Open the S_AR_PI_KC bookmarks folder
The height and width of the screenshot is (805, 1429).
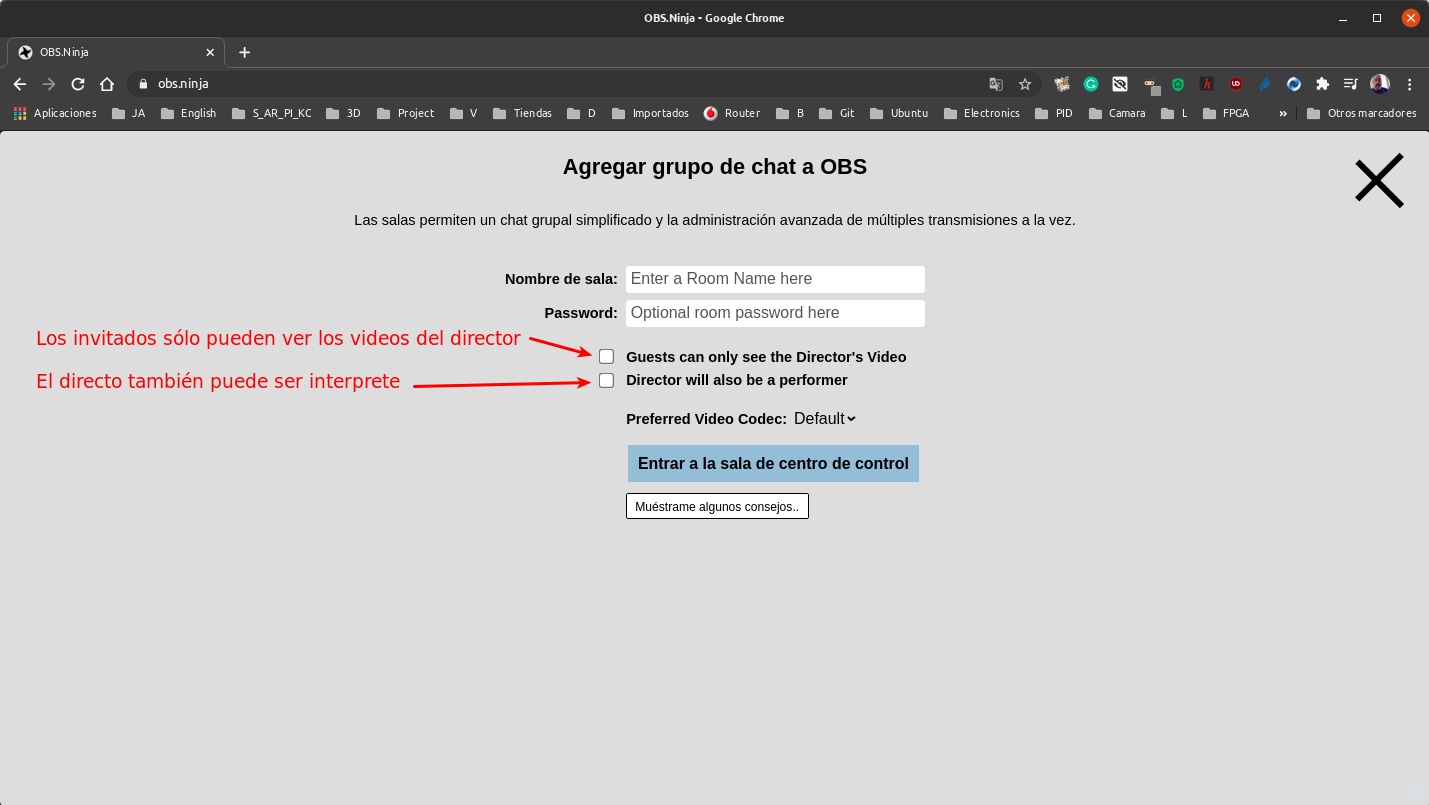click(x=271, y=113)
